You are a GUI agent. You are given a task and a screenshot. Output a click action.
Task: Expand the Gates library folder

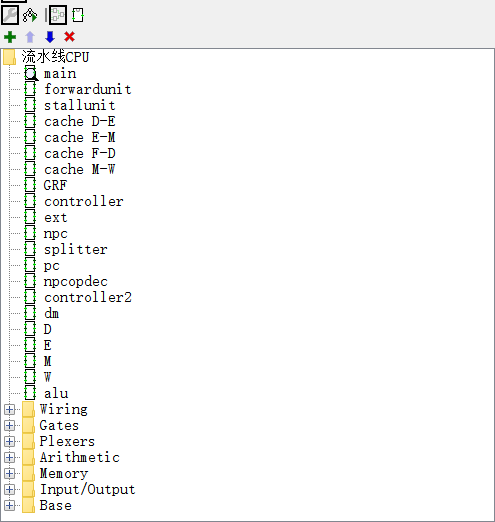click(x=10, y=425)
